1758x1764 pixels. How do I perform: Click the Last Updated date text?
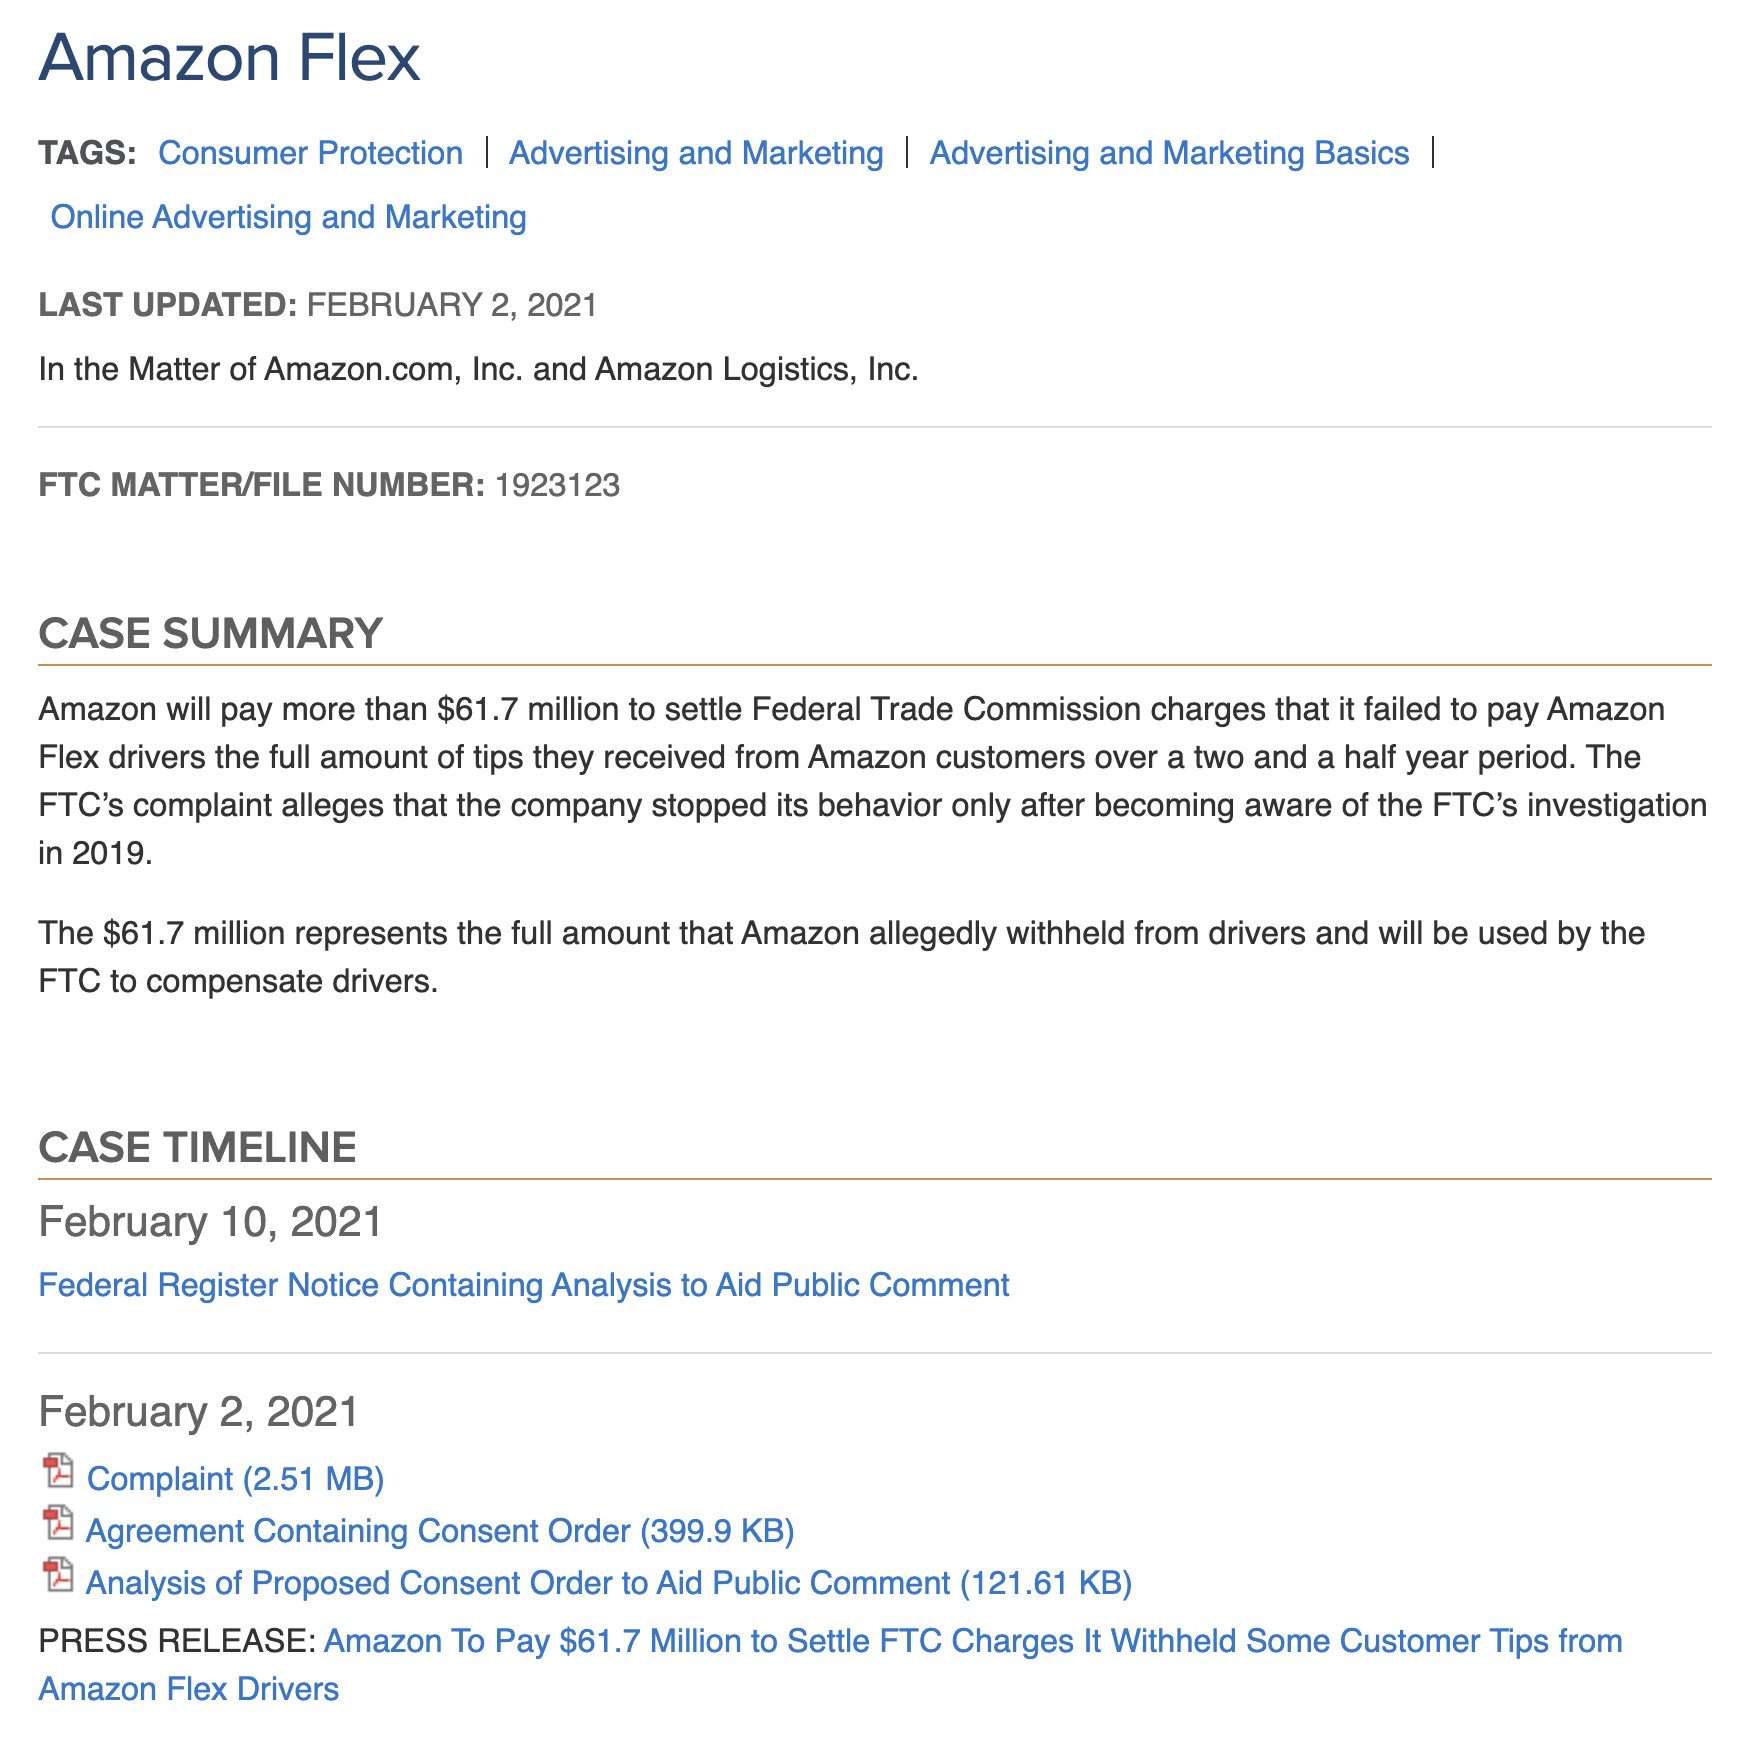point(452,305)
